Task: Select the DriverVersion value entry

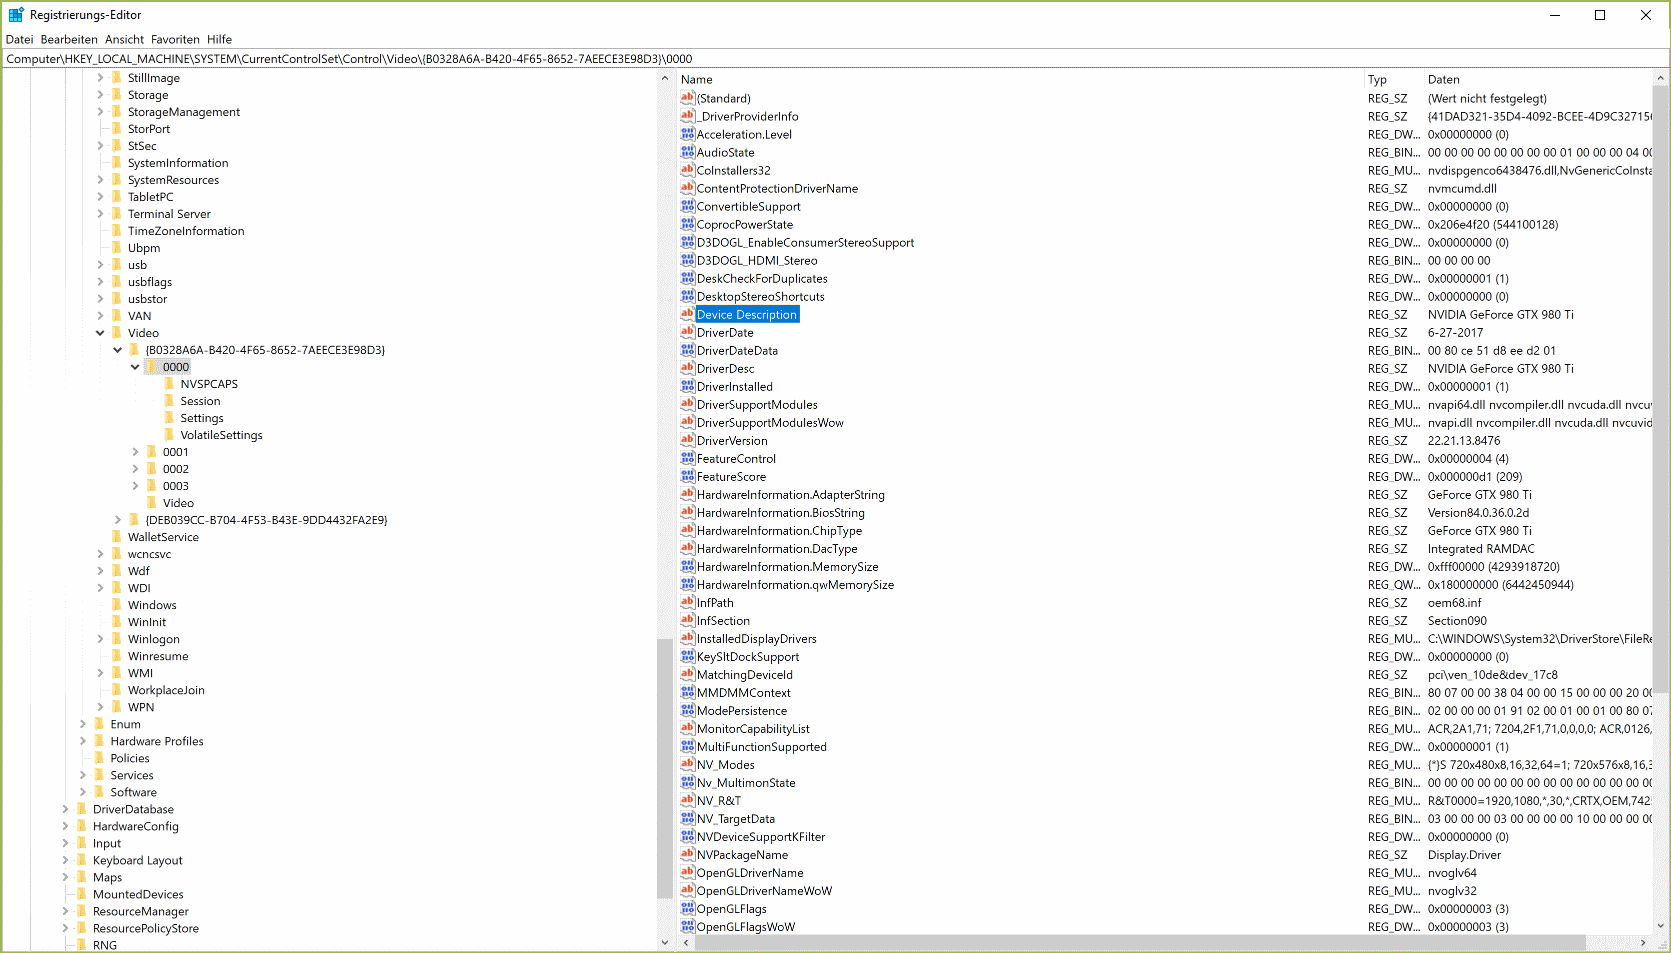Action: tap(732, 441)
